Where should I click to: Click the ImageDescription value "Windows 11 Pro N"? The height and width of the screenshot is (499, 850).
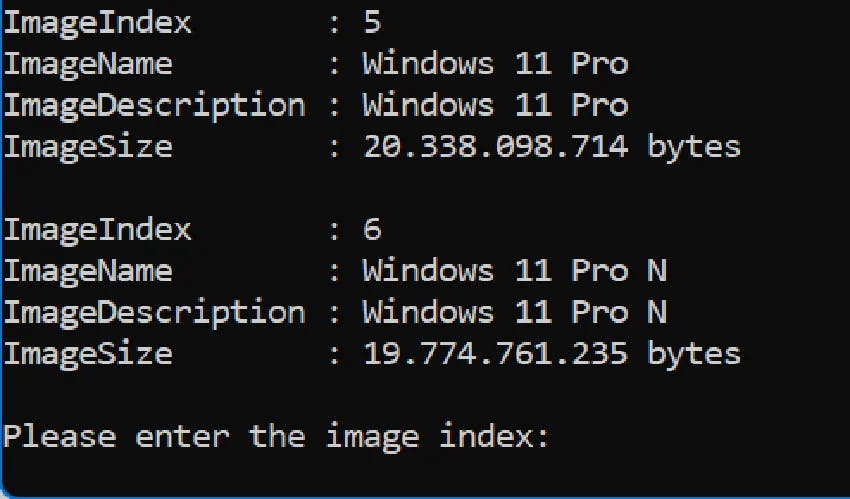click(x=514, y=312)
